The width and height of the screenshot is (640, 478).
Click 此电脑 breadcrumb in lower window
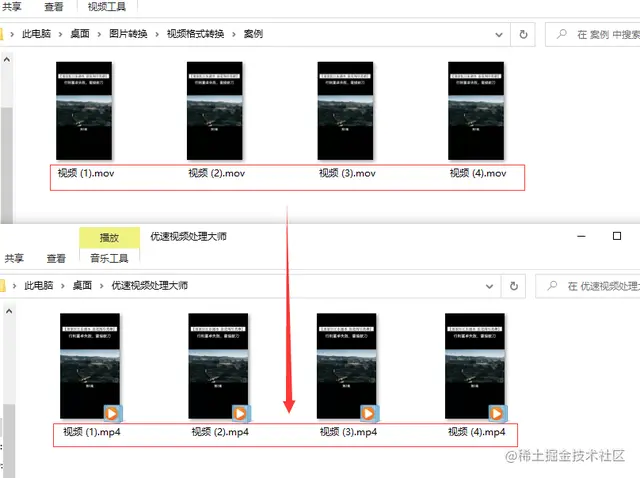point(39,285)
